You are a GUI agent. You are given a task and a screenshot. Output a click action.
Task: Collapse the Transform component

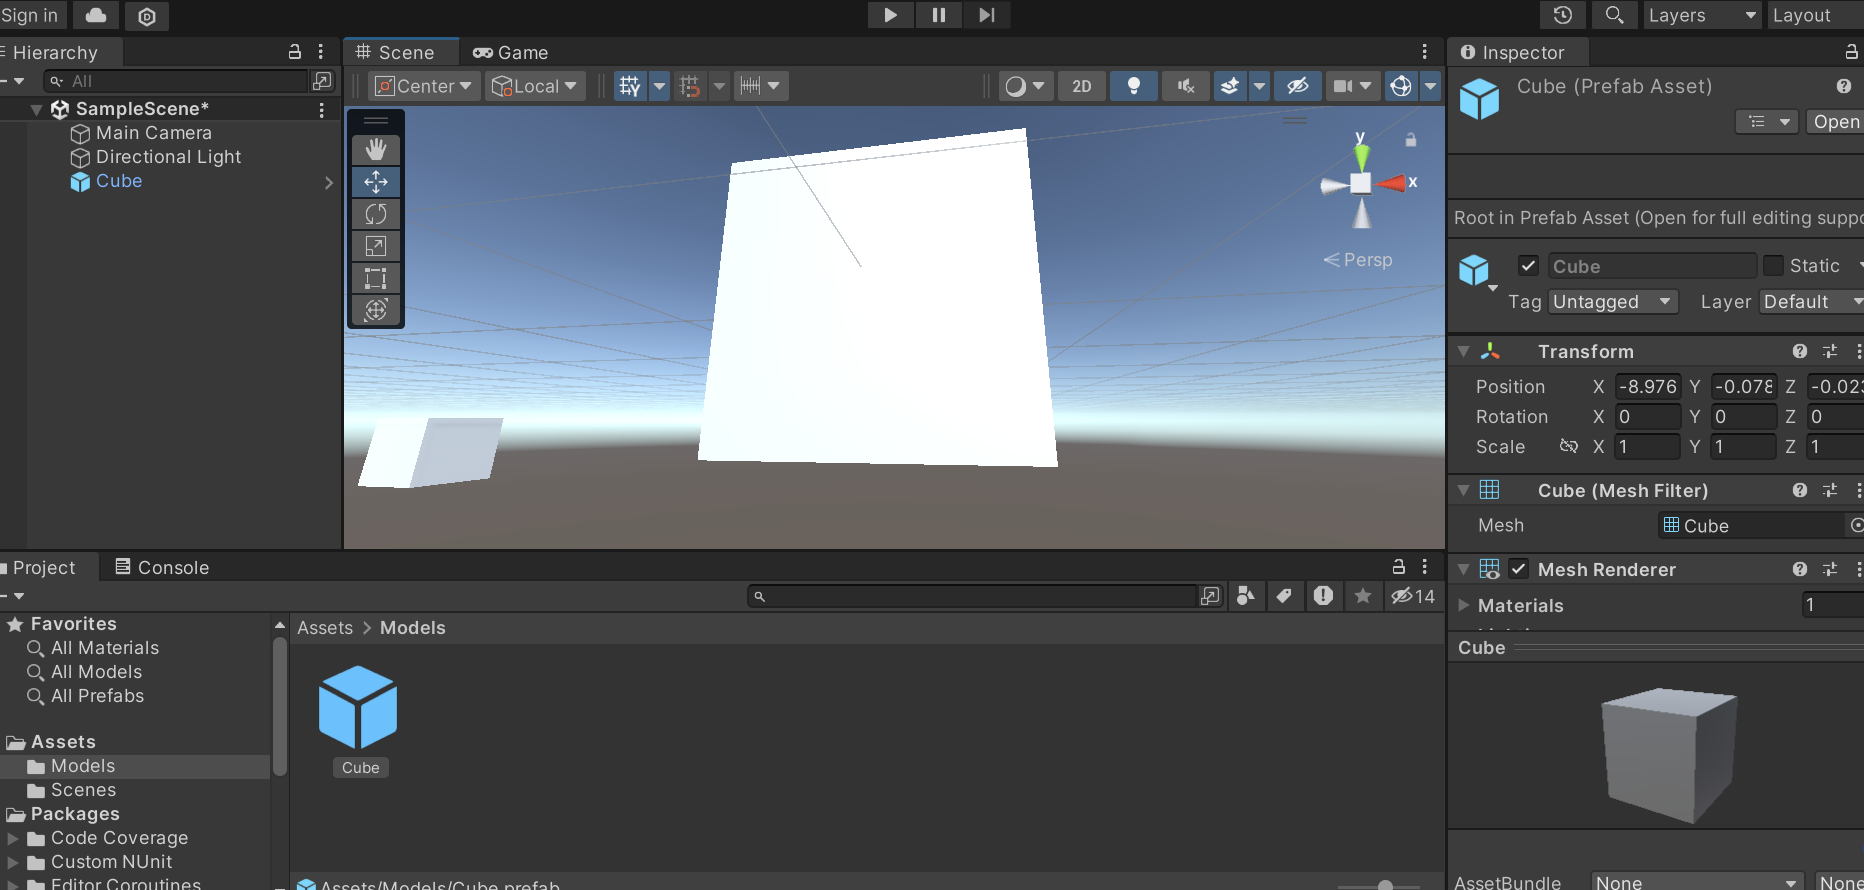click(x=1464, y=351)
